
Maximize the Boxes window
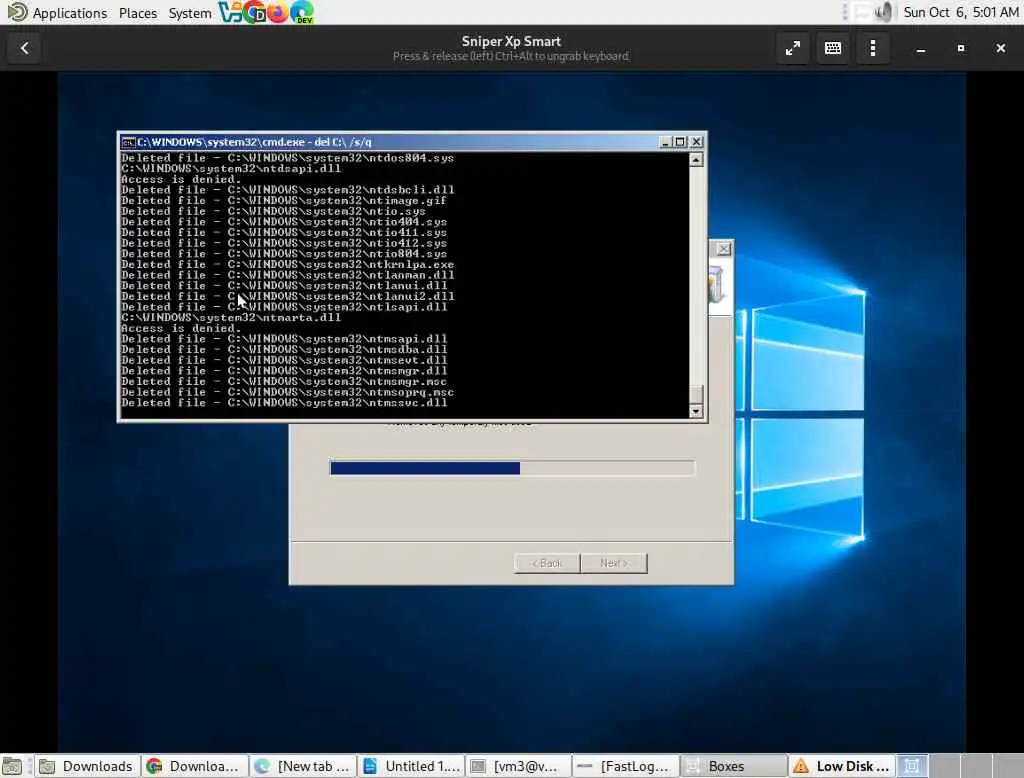[961, 48]
